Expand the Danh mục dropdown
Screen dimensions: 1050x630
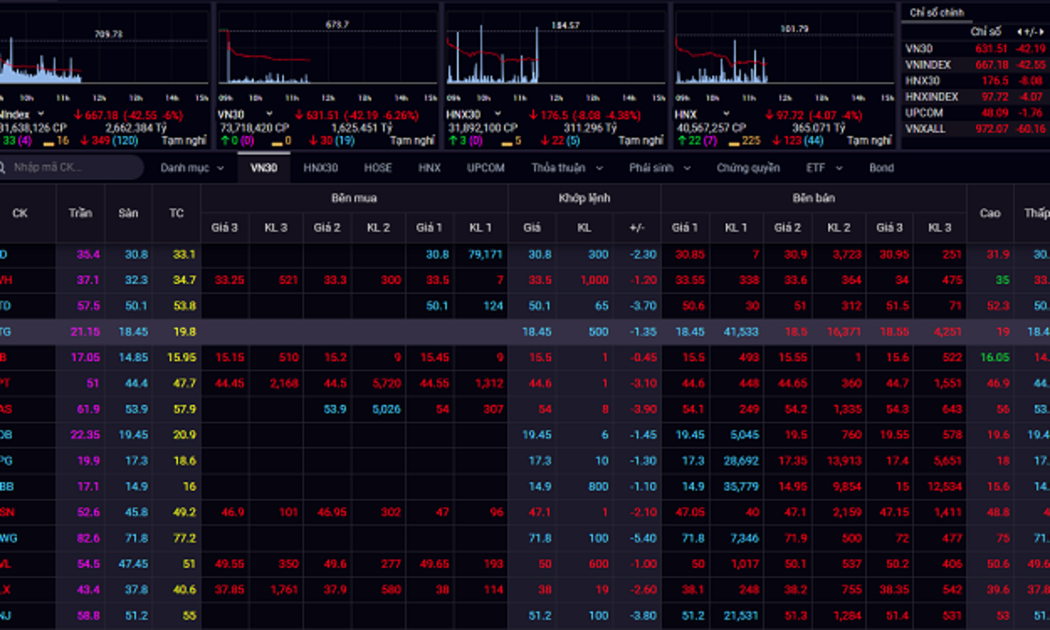(x=192, y=168)
